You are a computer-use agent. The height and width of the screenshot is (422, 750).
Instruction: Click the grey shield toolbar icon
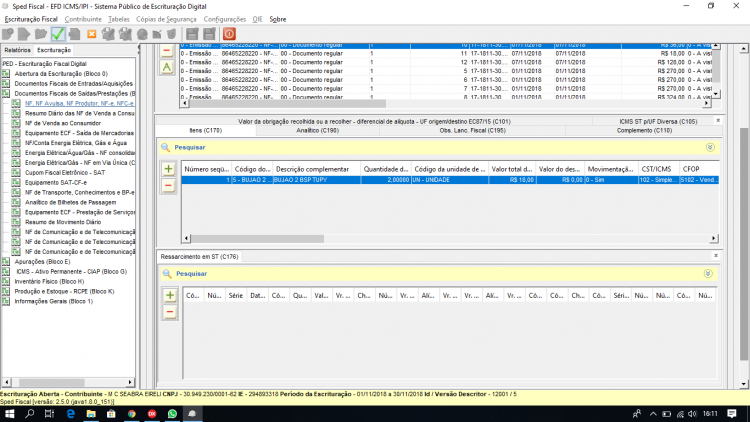[172, 34]
